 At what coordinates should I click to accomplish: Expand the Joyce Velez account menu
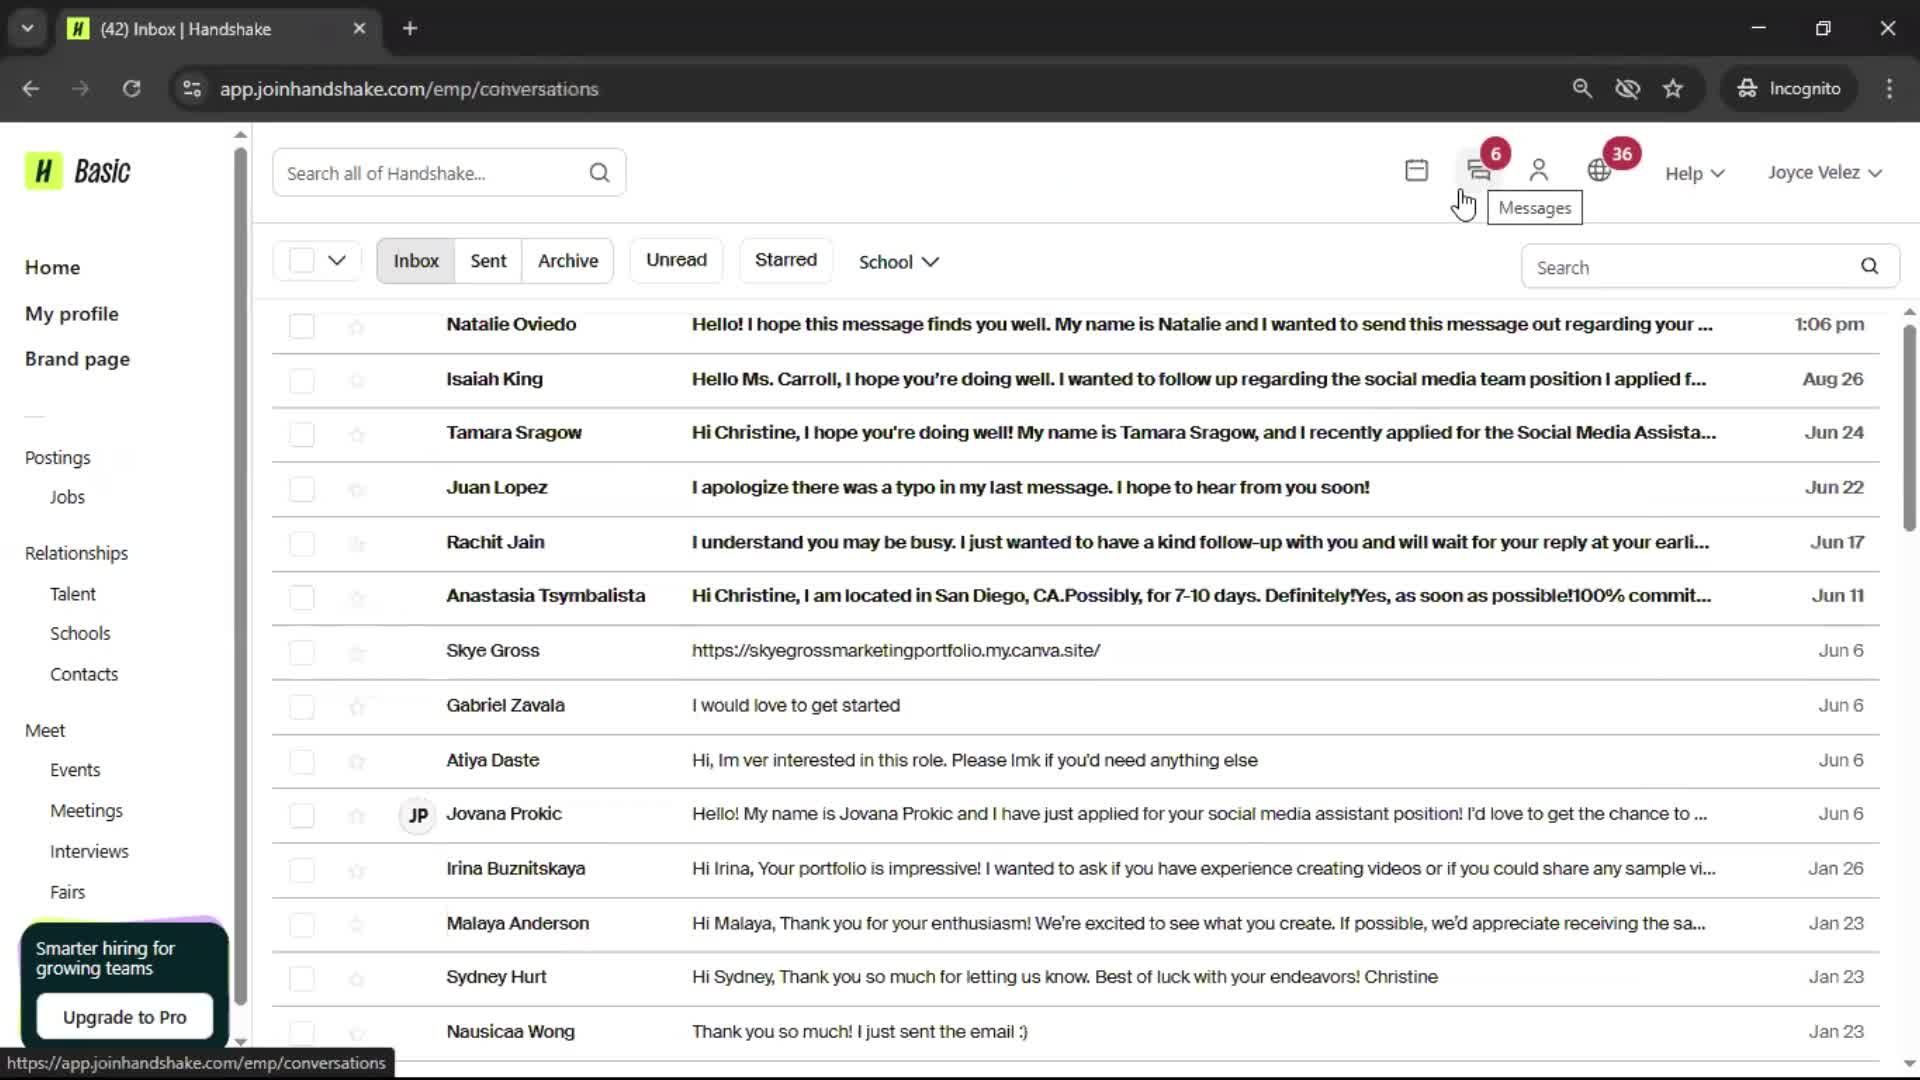(1824, 173)
